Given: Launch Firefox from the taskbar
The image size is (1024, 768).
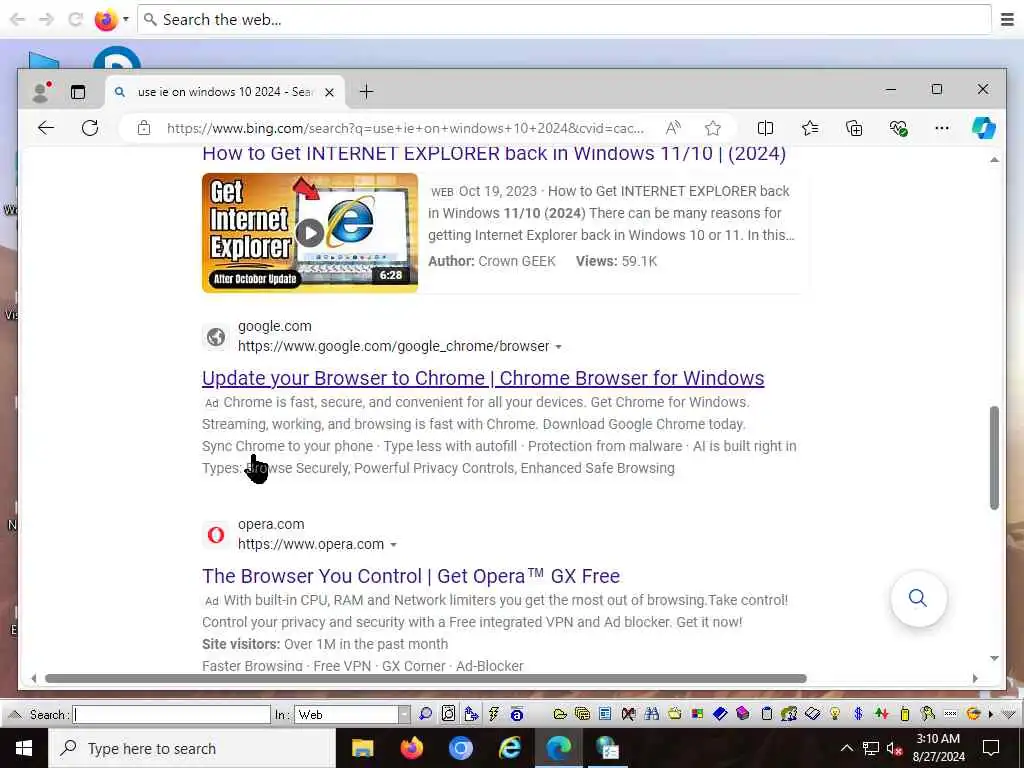Looking at the screenshot, I should point(411,748).
